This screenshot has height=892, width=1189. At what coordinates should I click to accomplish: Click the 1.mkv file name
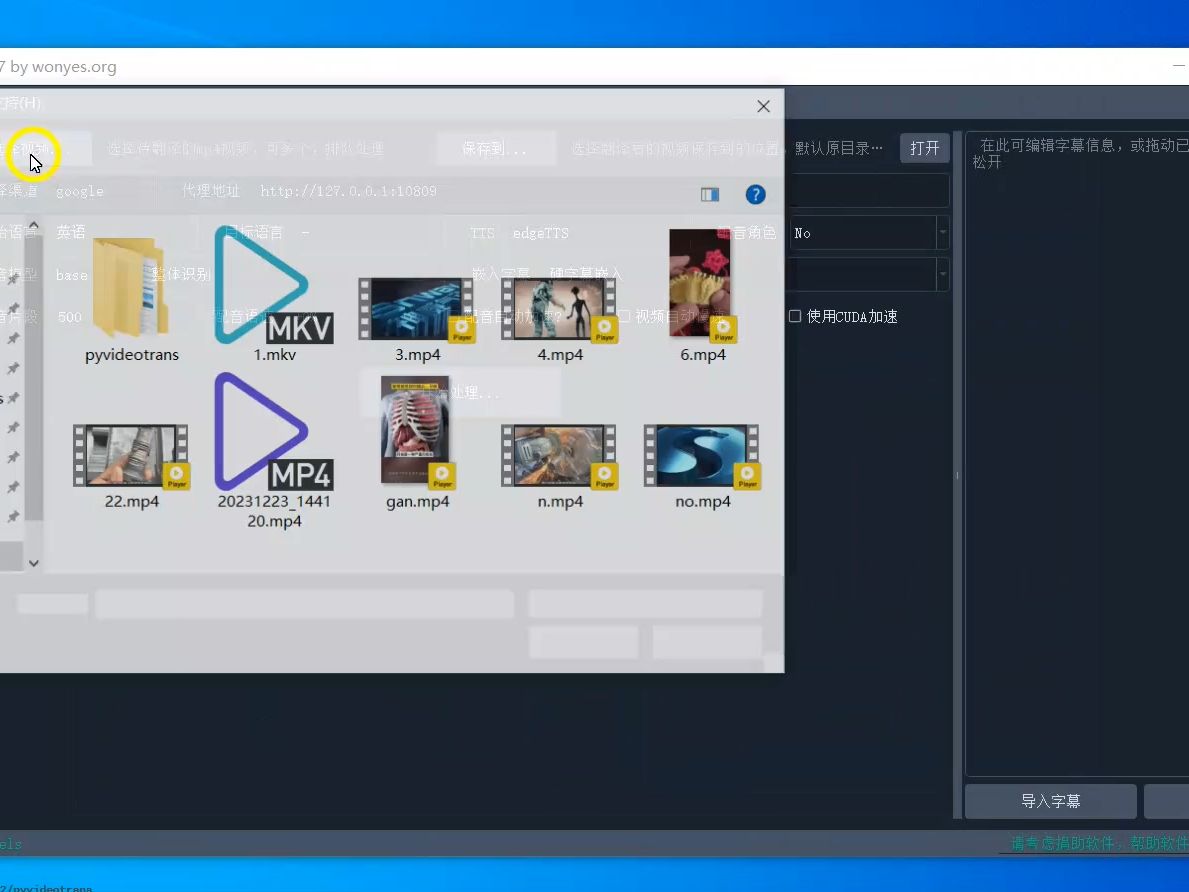(275, 354)
